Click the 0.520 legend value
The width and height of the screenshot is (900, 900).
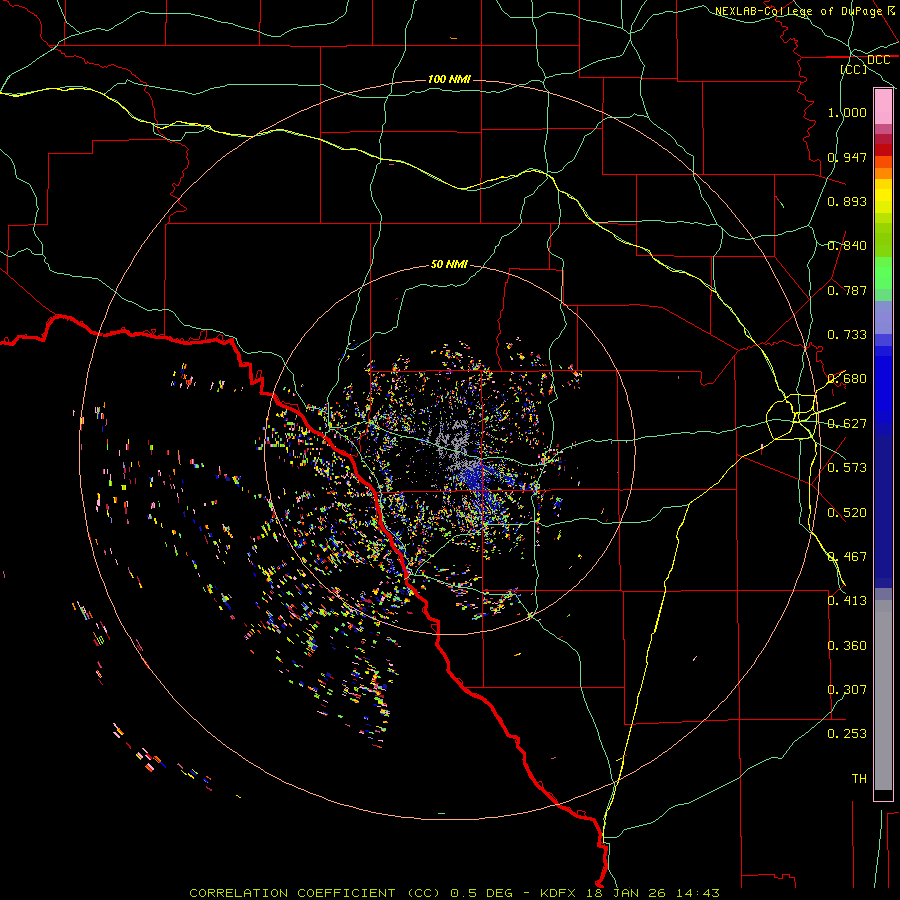tap(847, 513)
